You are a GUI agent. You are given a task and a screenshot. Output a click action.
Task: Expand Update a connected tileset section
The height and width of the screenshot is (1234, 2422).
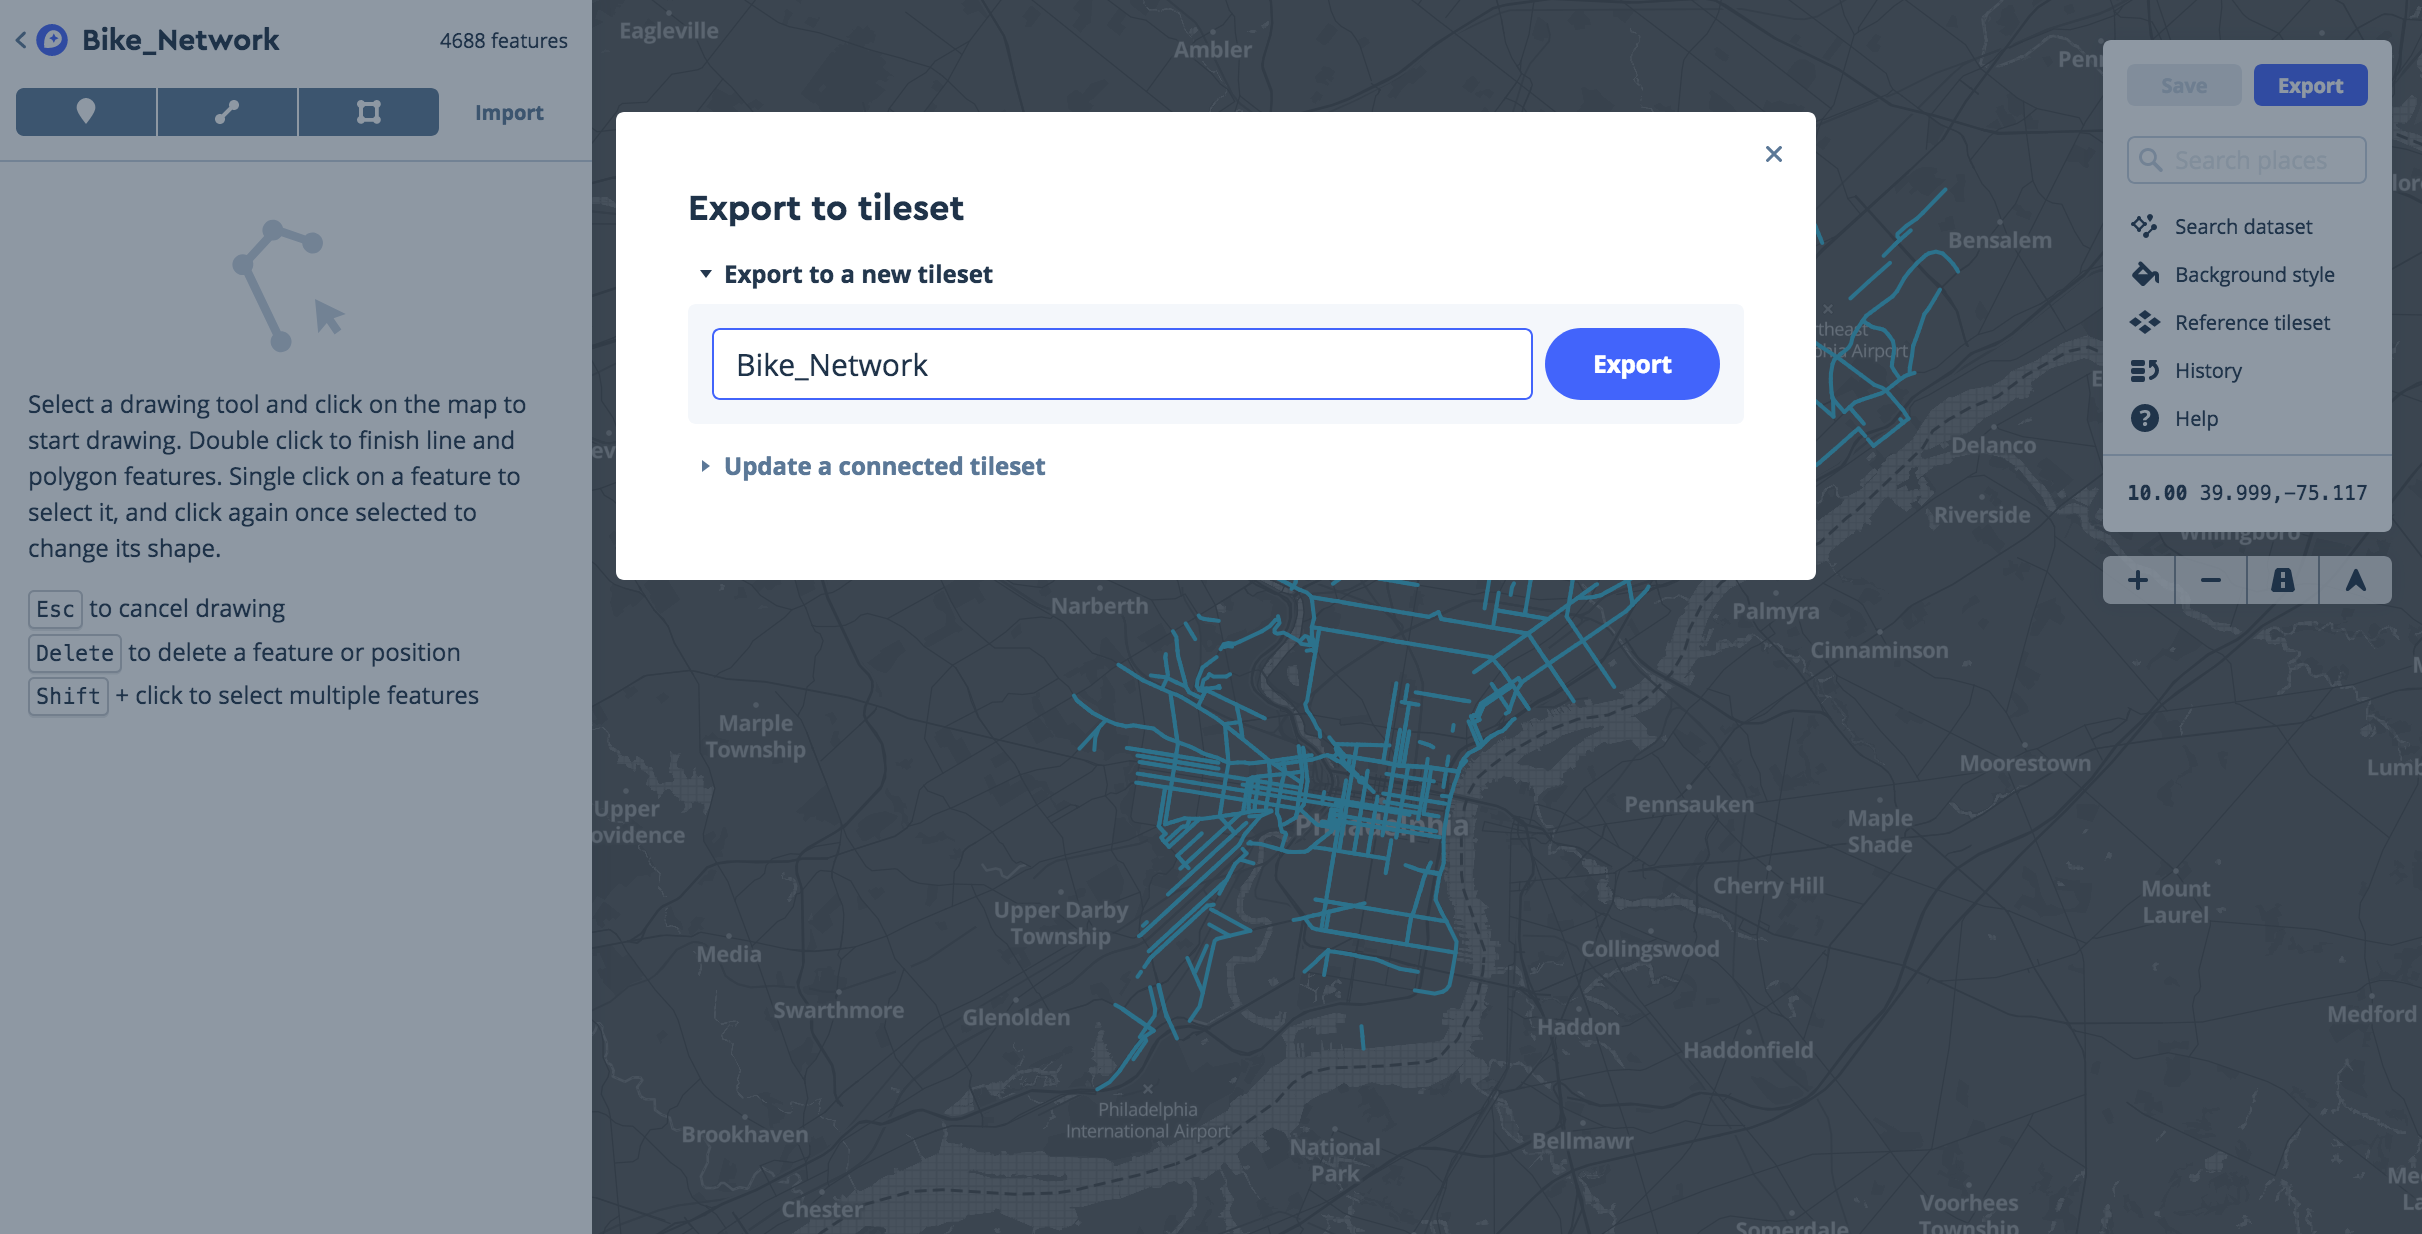click(883, 466)
